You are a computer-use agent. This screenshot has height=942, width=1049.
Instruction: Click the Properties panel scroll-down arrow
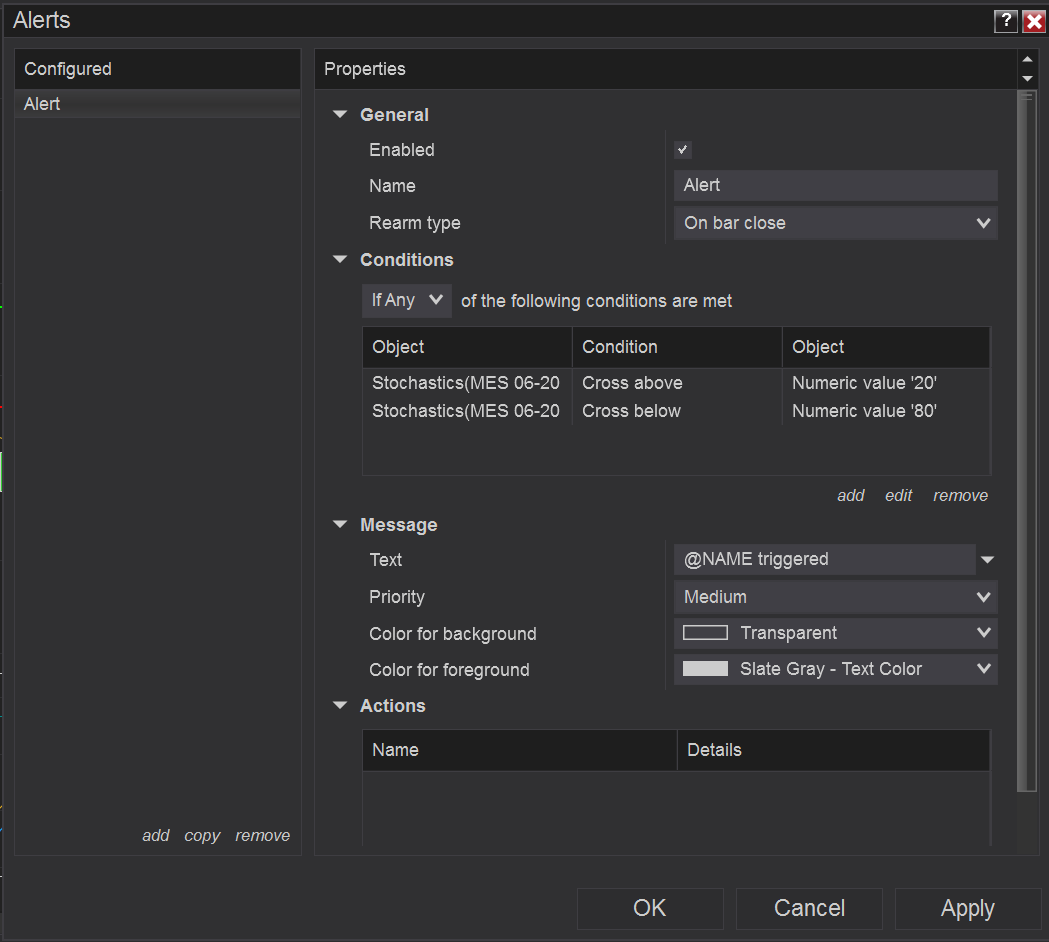click(1026, 78)
